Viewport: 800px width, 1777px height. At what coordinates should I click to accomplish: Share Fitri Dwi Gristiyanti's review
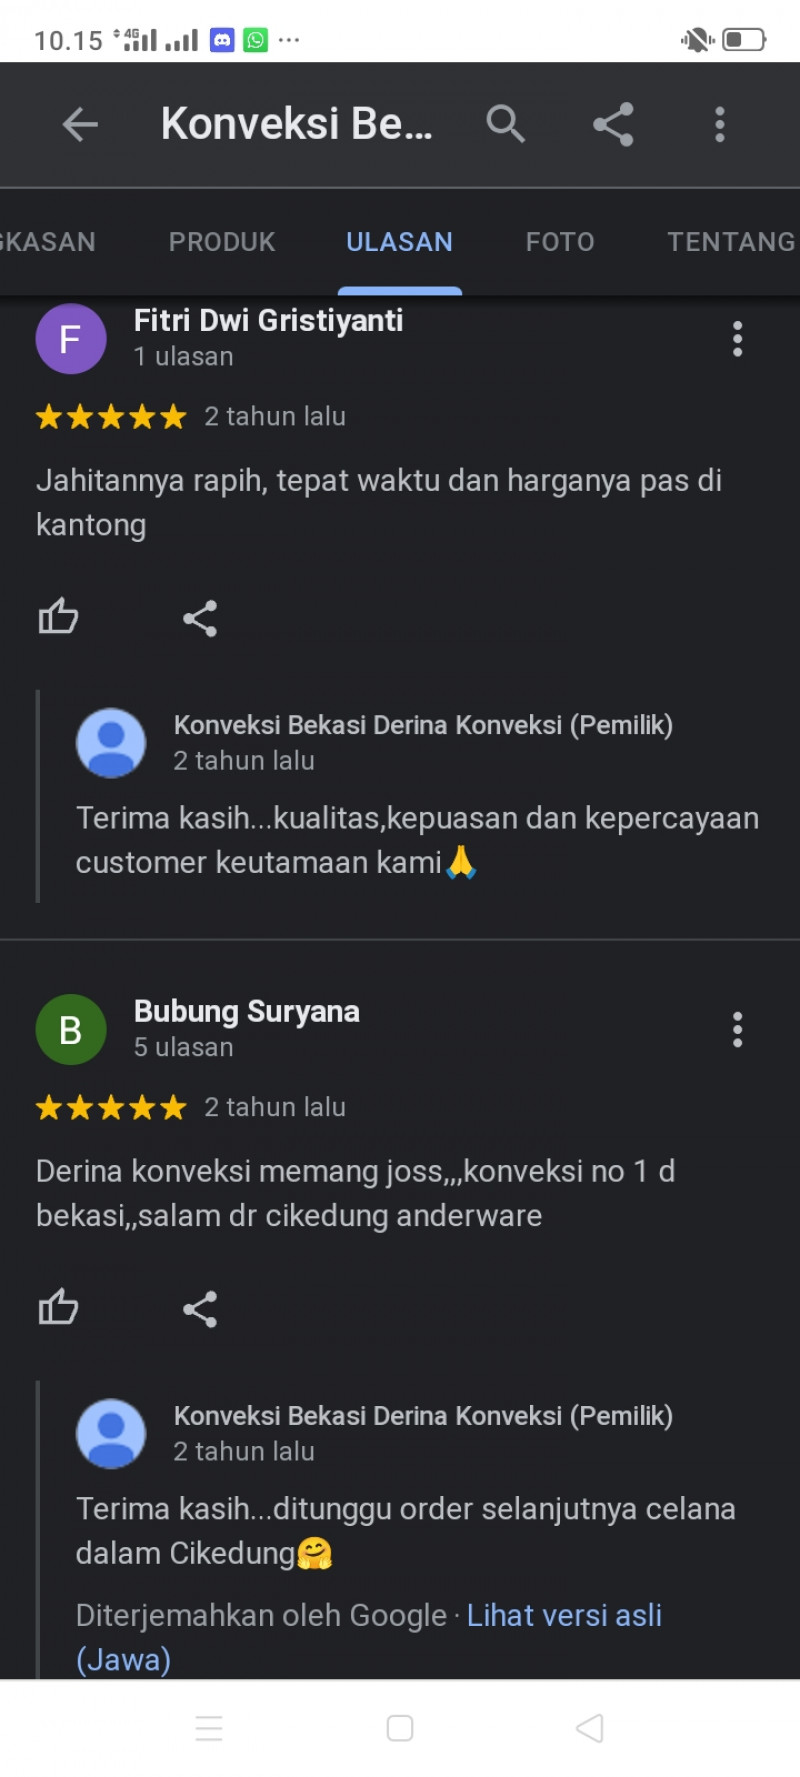point(200,618)
